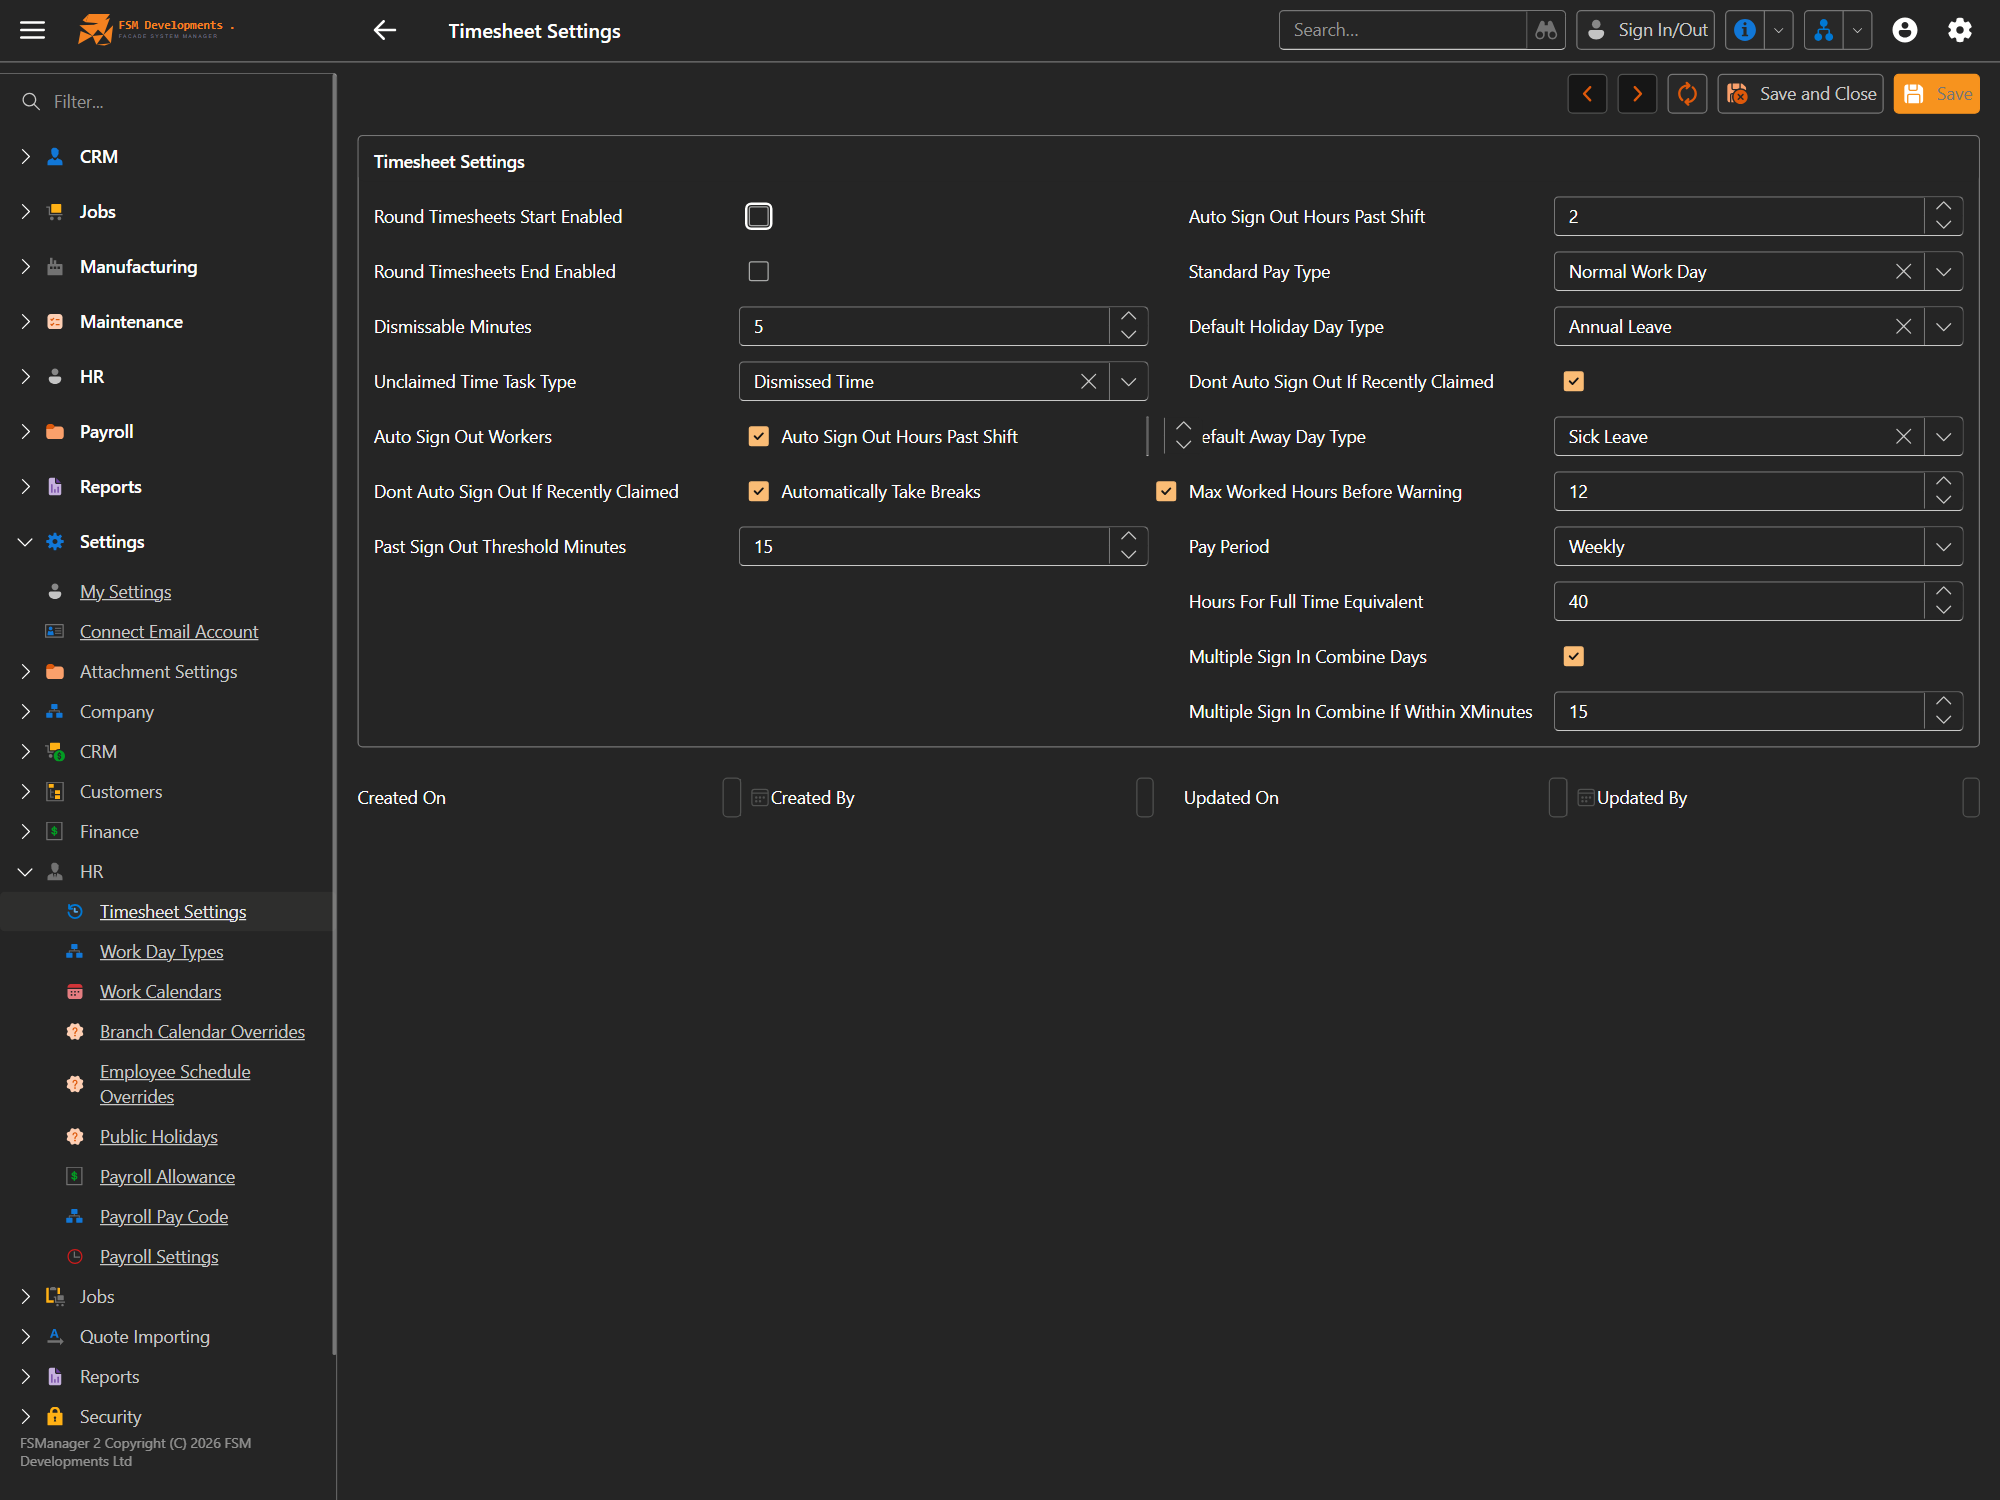Toggle right-column Dont Auto Sign Out If Recently Claimed
The image size is (2000, 1500).
tap(1574, 382)
